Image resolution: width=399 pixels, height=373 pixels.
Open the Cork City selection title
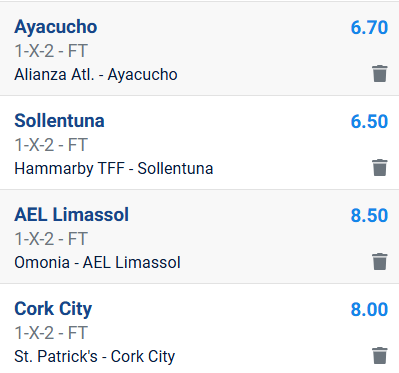click(x=53, y=309)
